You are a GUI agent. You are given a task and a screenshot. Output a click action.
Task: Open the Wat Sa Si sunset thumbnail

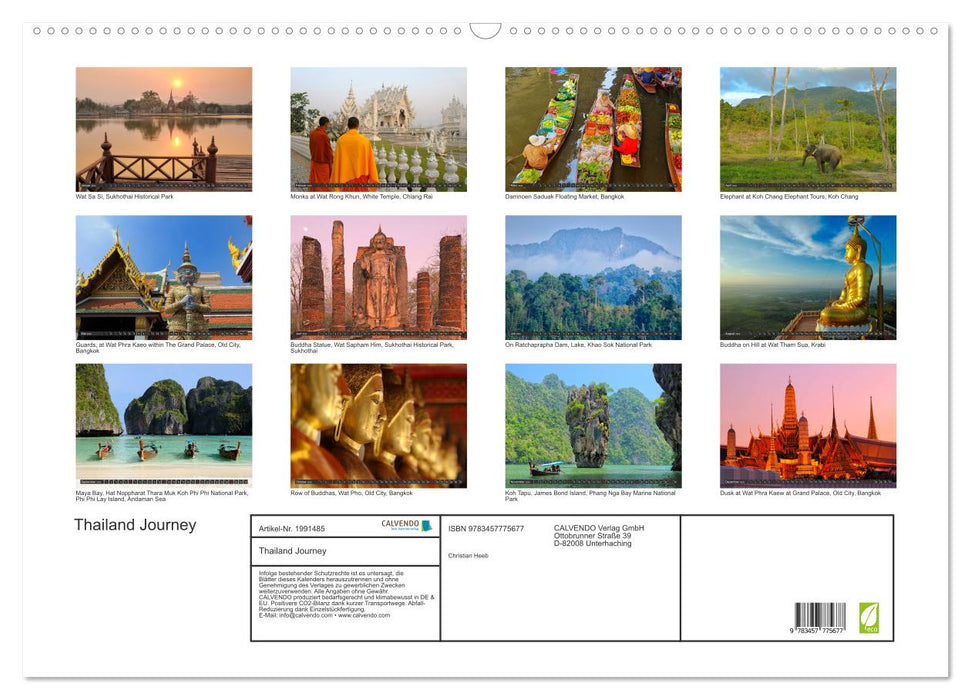(164, 128)
